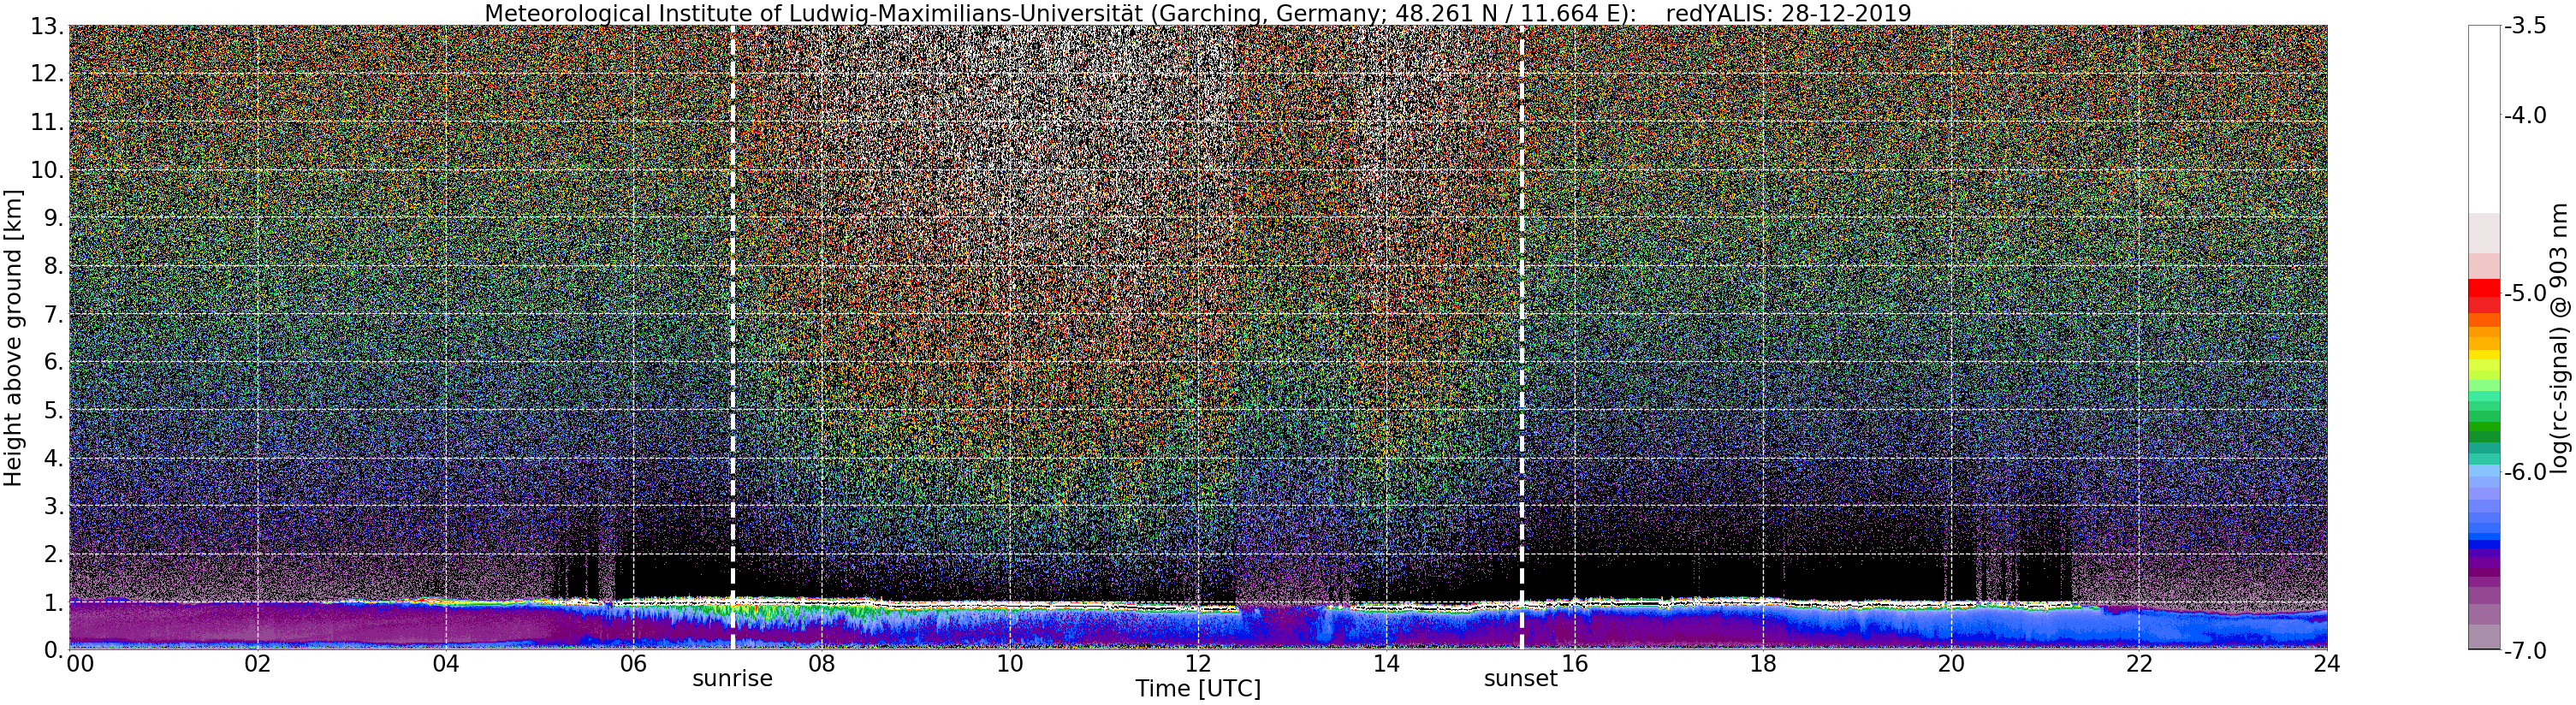The width and height of the screenshot is (2576, 705).
Task: Click the '2.' height axis tick label
Action: tap(54, 554)
